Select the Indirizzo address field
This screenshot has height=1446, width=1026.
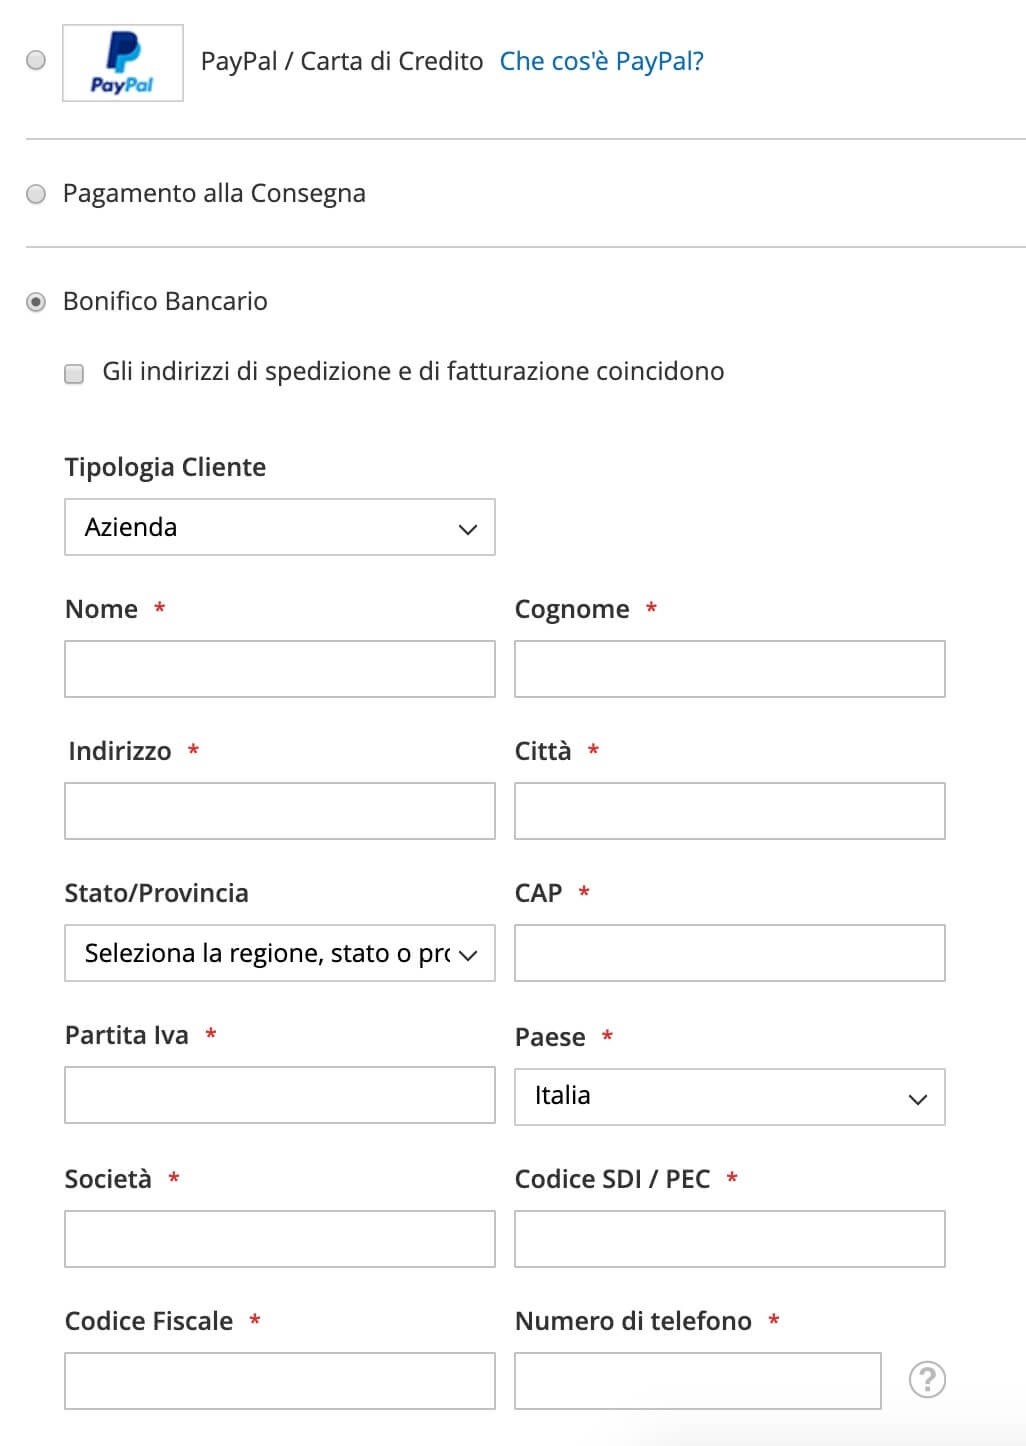pos(280,811)
